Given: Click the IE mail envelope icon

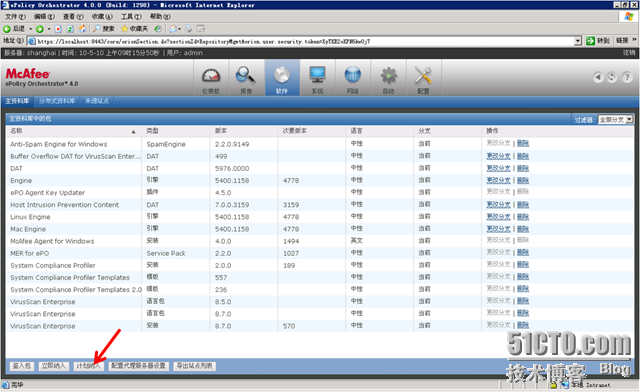Looking at the screenshot, I should click(173, 29).
